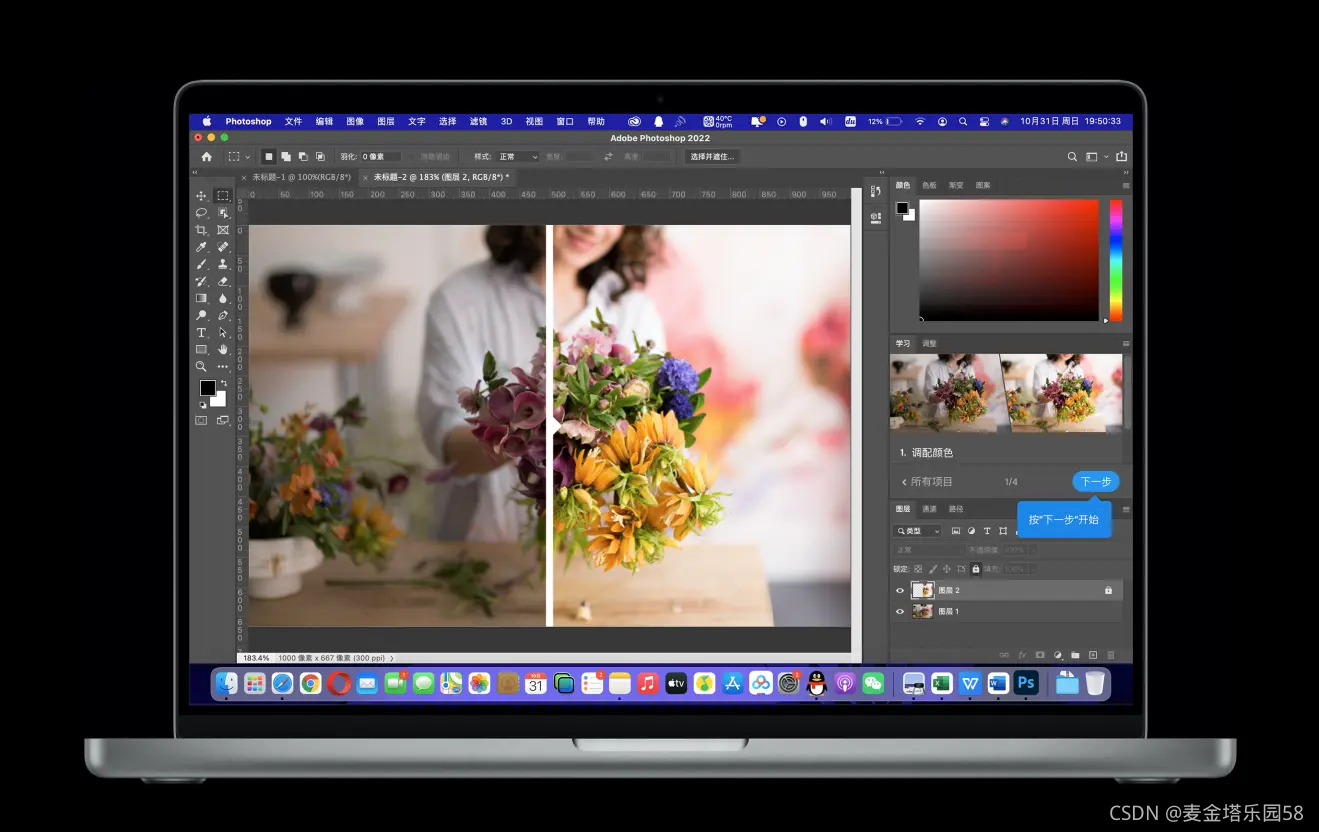This screenshot has width=1319, height=832.
Task: Select the Gradient tool
Action: [x=201, y=298]
